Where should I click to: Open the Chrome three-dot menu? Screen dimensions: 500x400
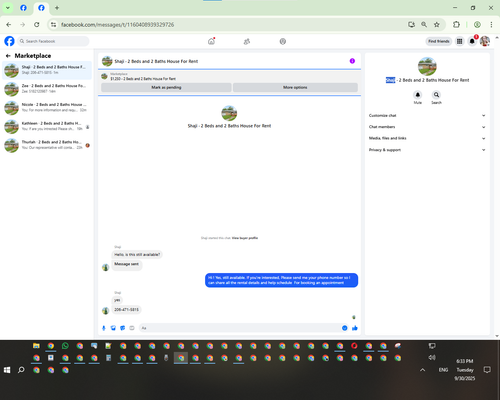[491, 24]
